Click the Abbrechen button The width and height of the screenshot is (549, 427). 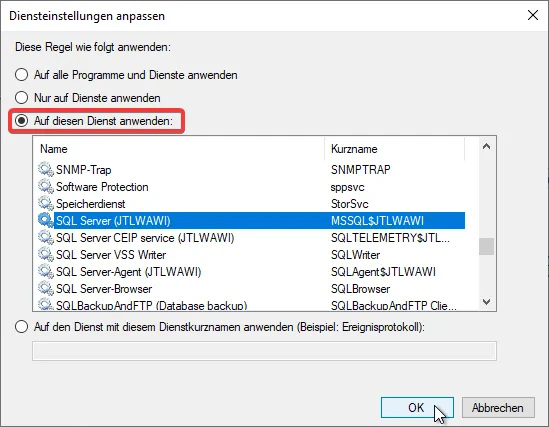pos(498,407)
